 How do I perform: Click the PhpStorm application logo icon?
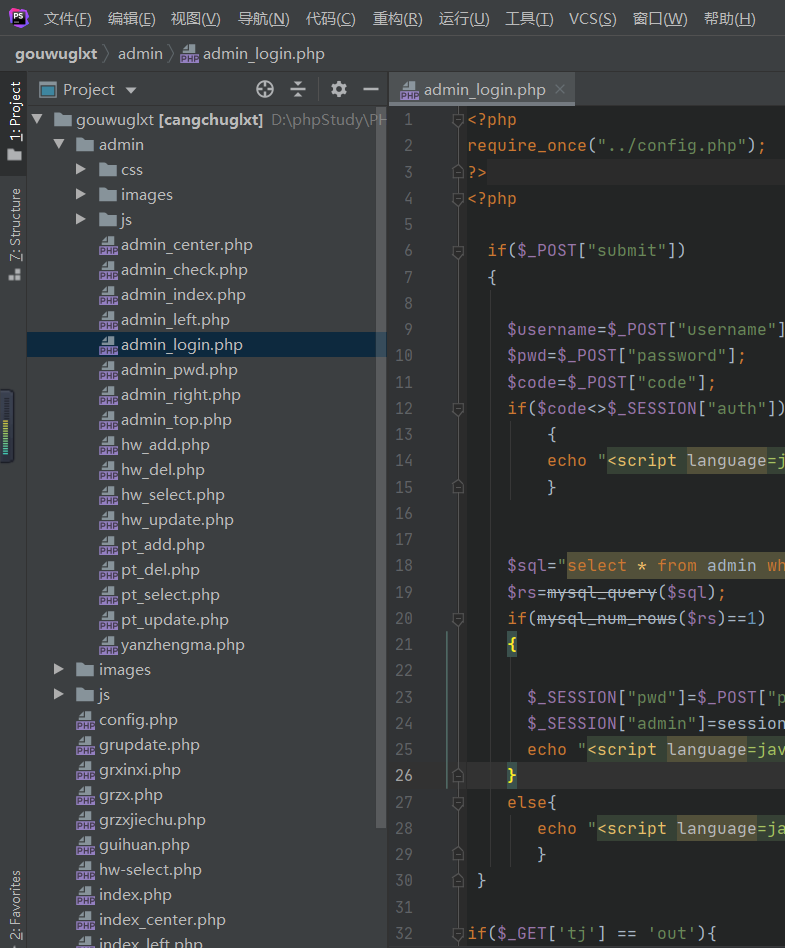(19, 18)
